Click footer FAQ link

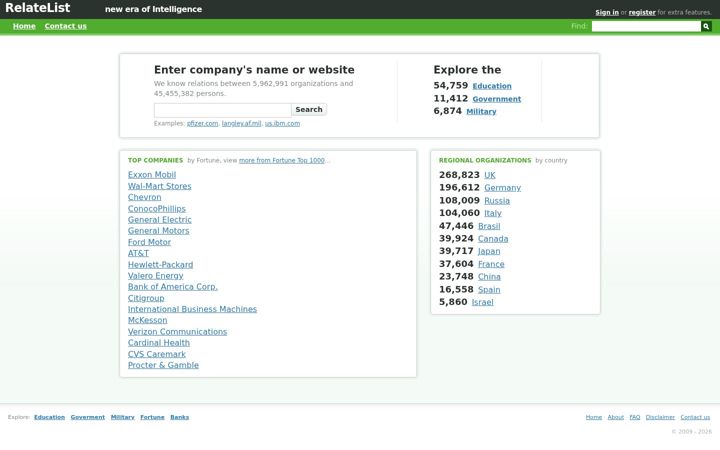(635, 417)
